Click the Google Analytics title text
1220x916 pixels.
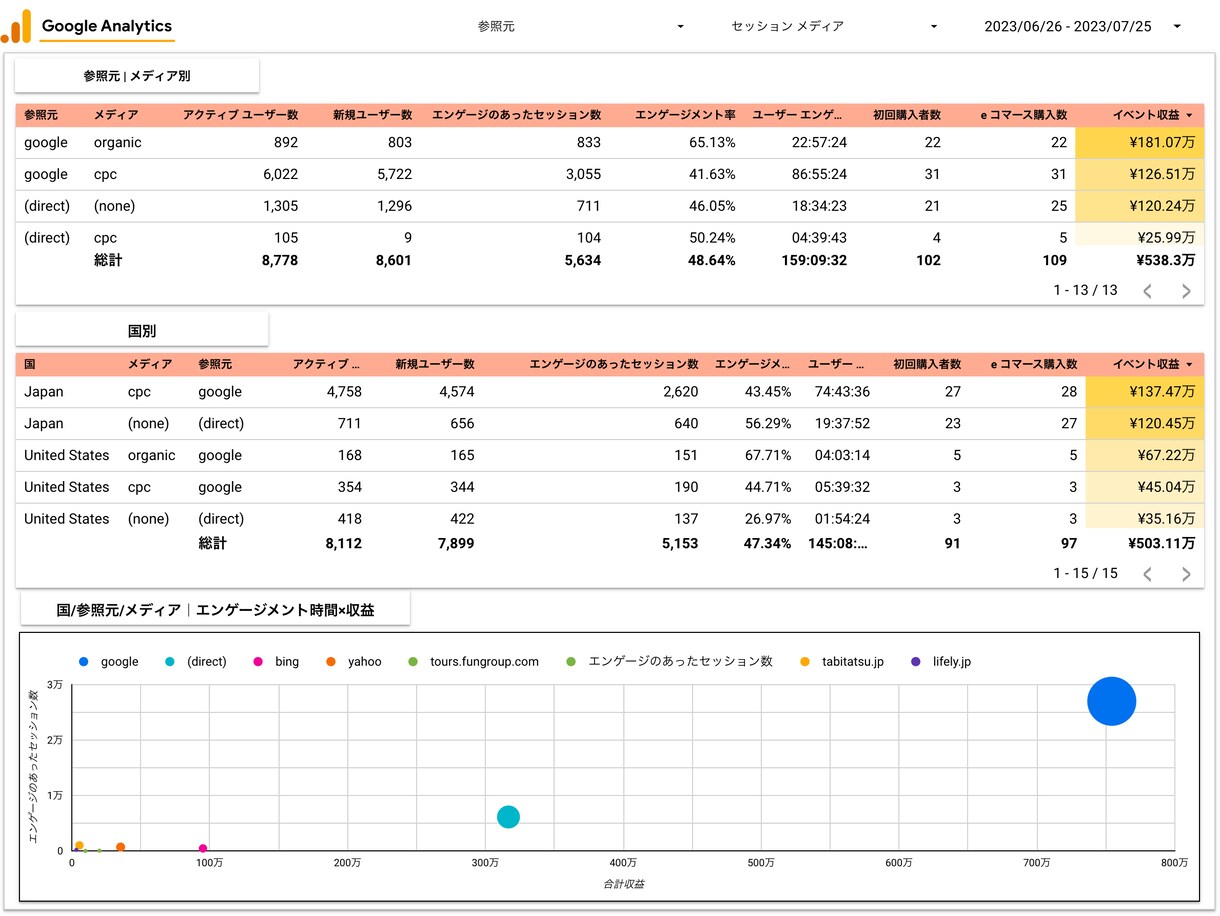[x=107, y=26]
